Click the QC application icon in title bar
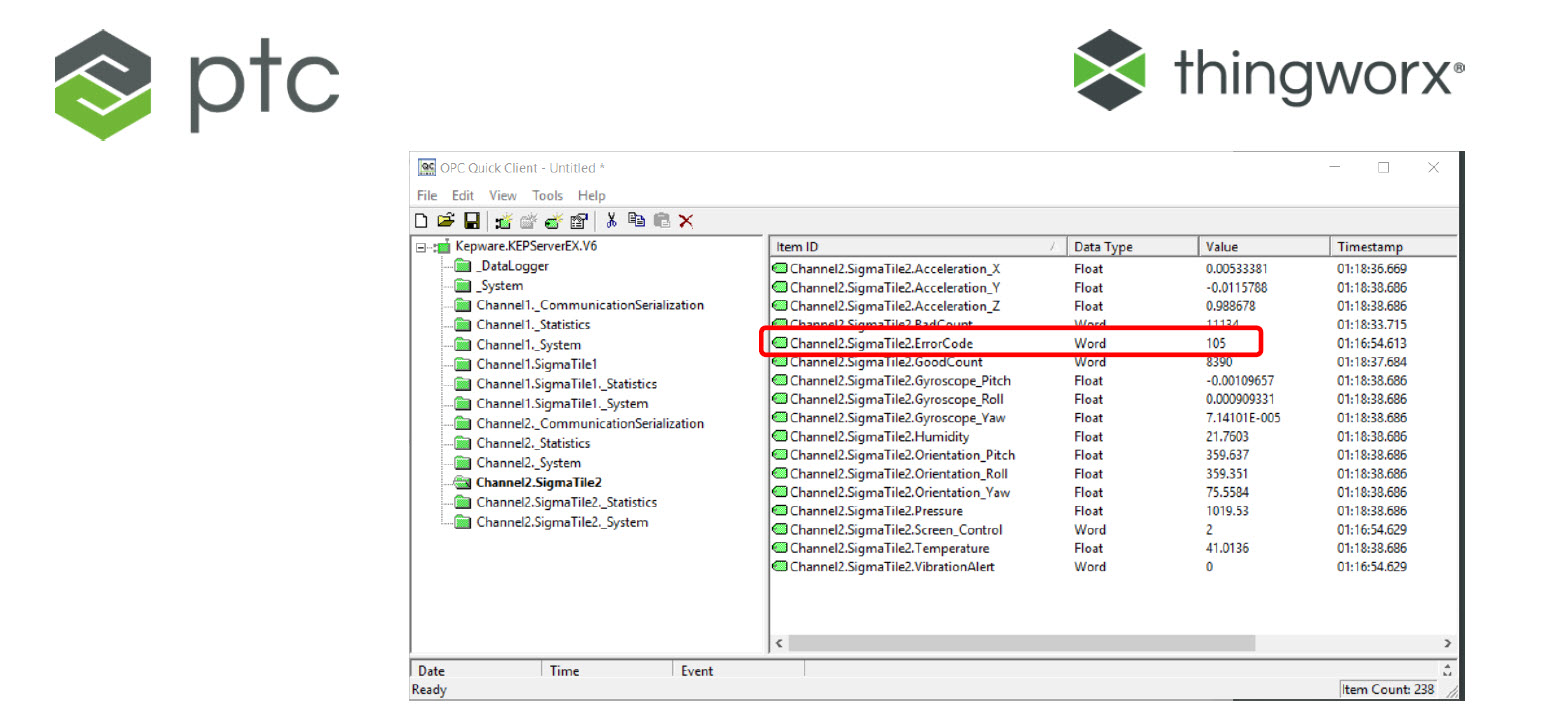The height and width of the screenshot is (713, 1566). point(425,167)
